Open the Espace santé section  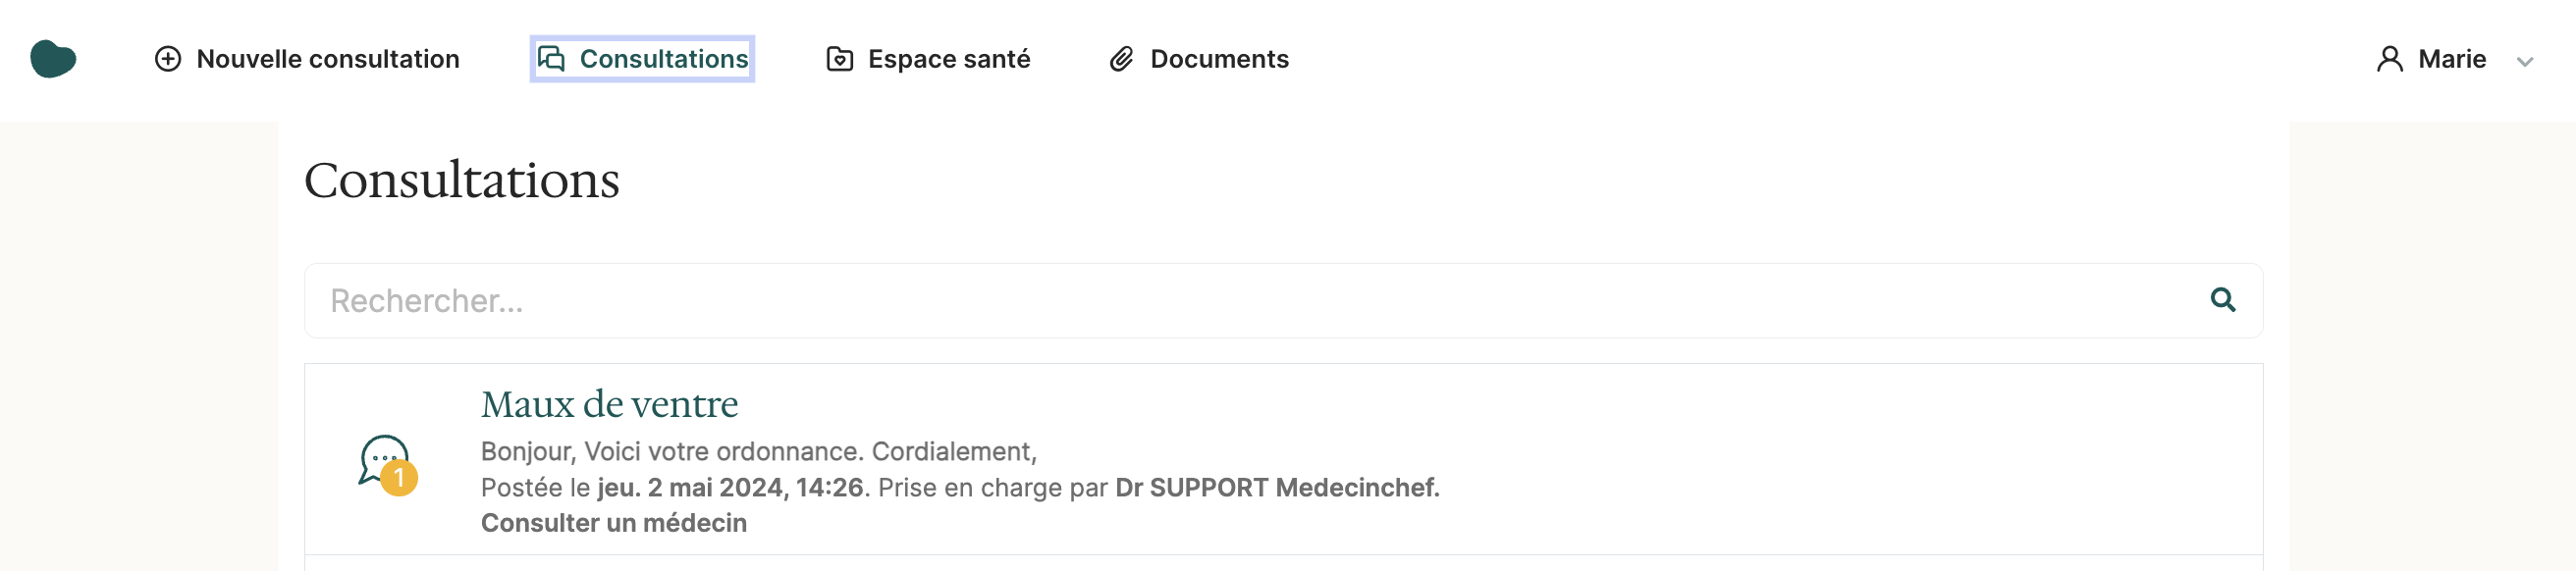[x=928, y=59]
